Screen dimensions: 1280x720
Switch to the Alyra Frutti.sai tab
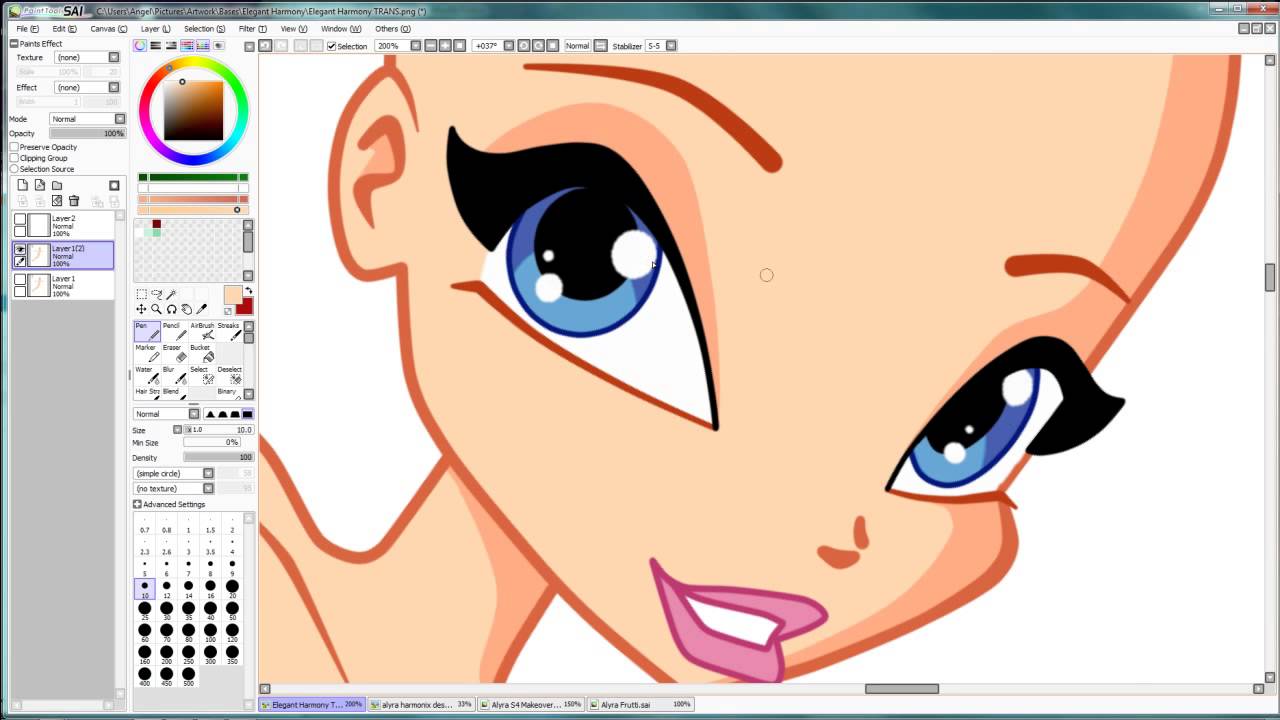tap(640, 704)
